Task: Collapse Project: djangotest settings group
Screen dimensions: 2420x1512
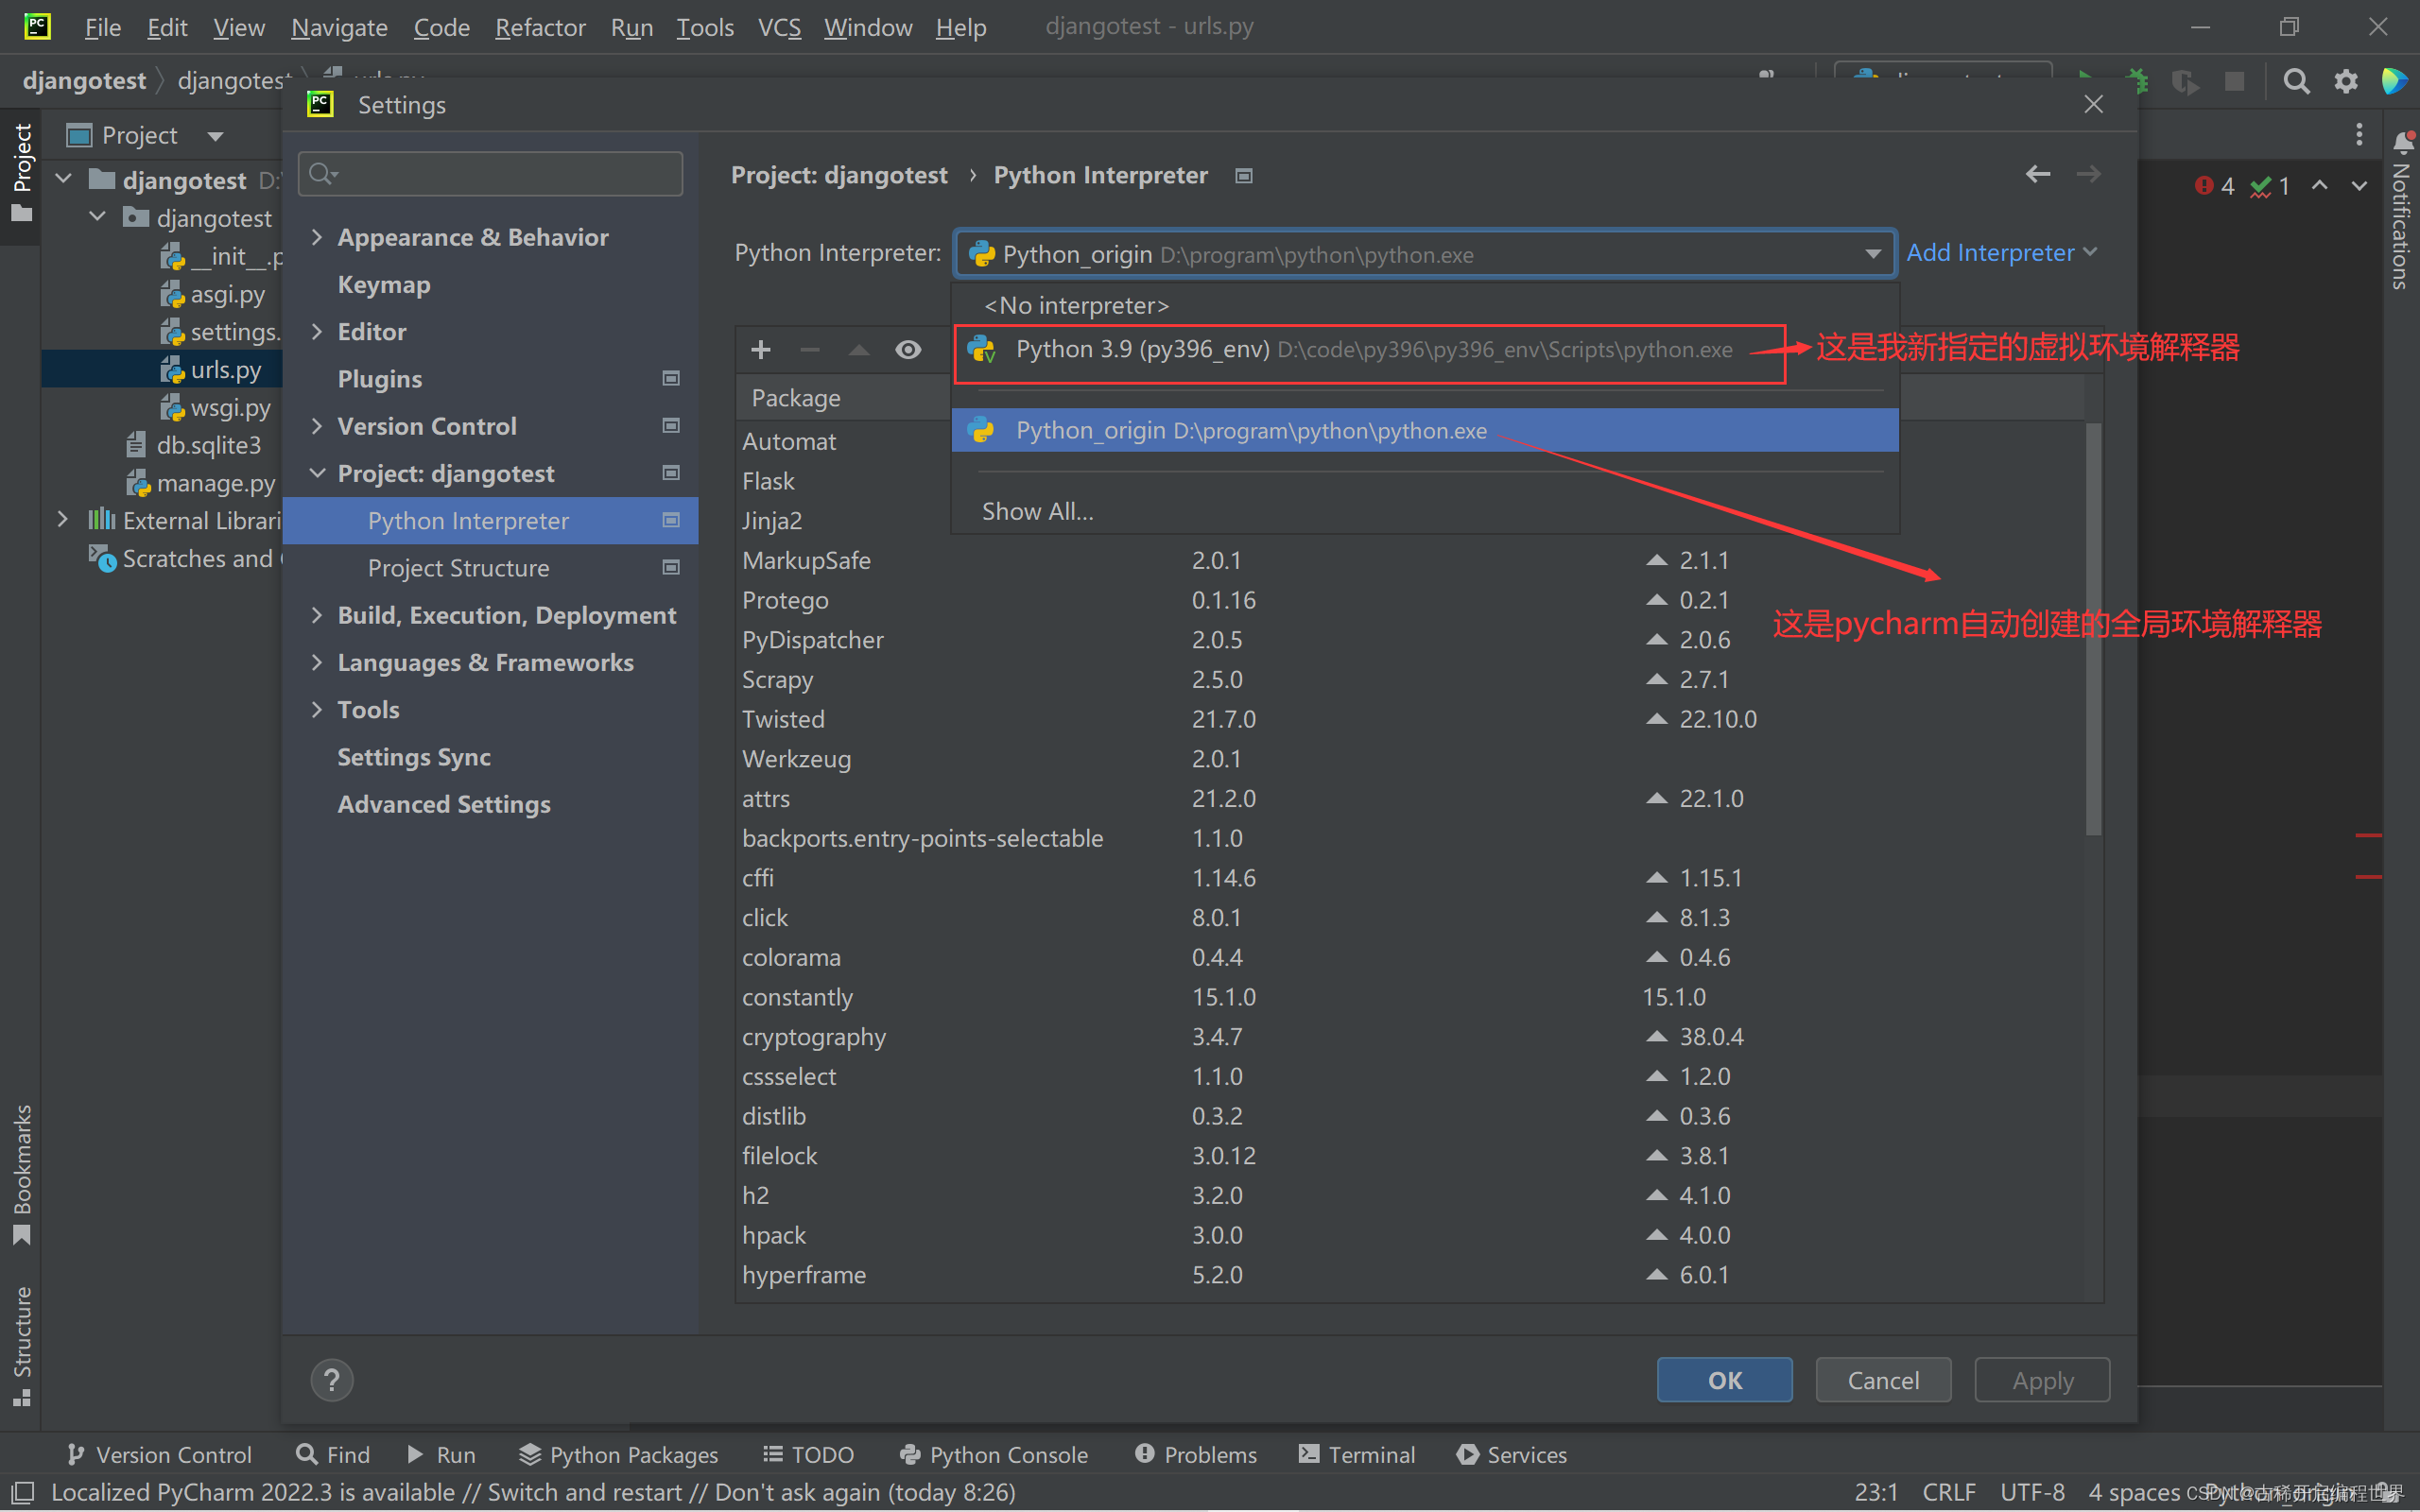Action: 317,473
